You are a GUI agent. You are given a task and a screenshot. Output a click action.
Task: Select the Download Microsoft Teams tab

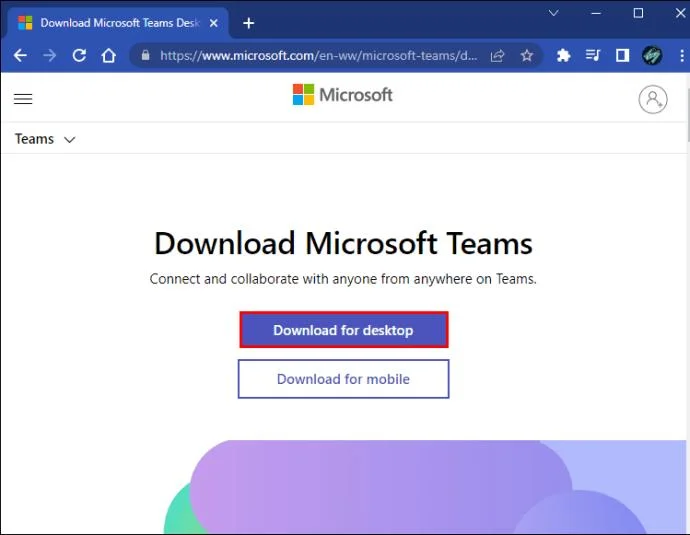118,23
